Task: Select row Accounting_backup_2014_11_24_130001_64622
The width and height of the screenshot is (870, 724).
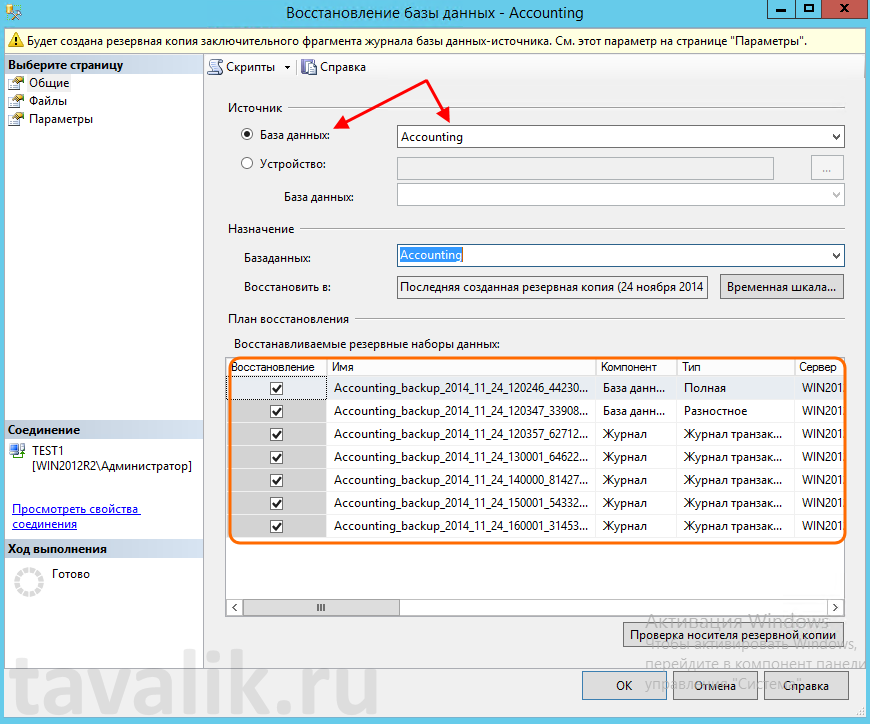Action: pos(536,457)
